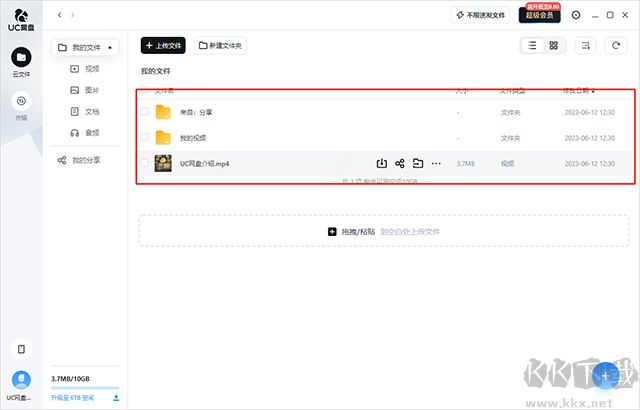The height and width of the screenshot is (410, 640).
Task: Click the UC网盘介绍.mp4 video thumbnail
Action: [x=163, y=163]
